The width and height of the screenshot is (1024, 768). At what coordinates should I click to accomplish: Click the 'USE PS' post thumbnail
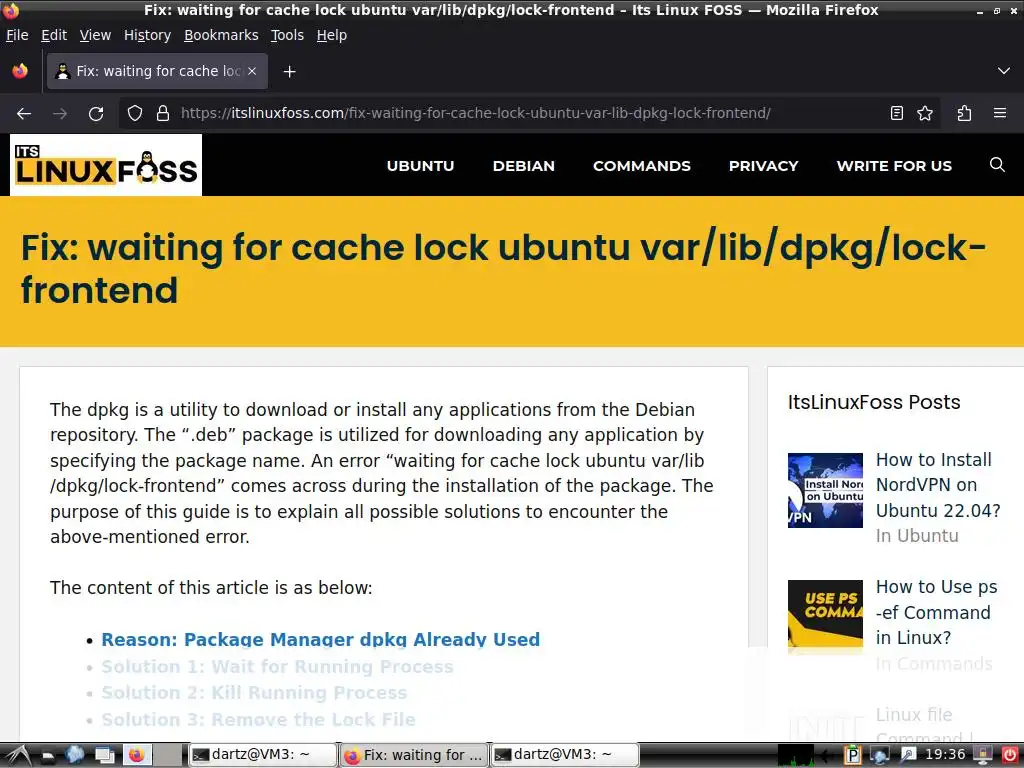click(x=825, y=617)
